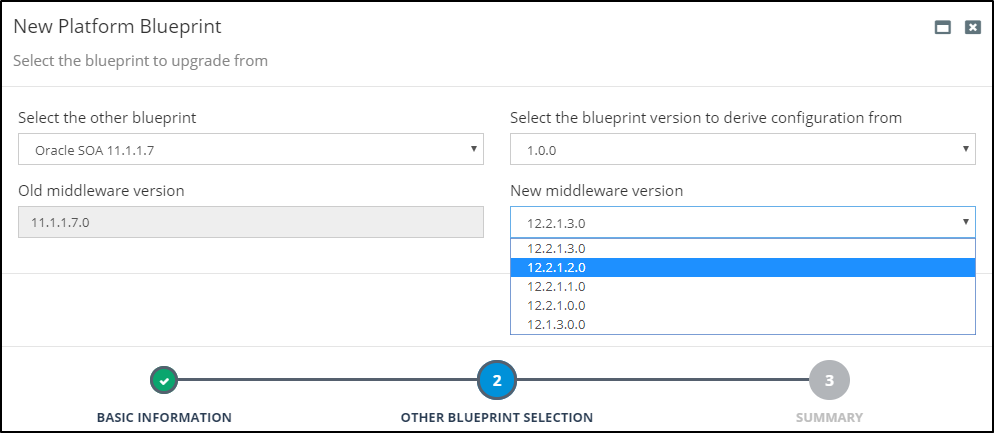Click the Old middleware version field

pyautogui.click(x=250, y=222)
